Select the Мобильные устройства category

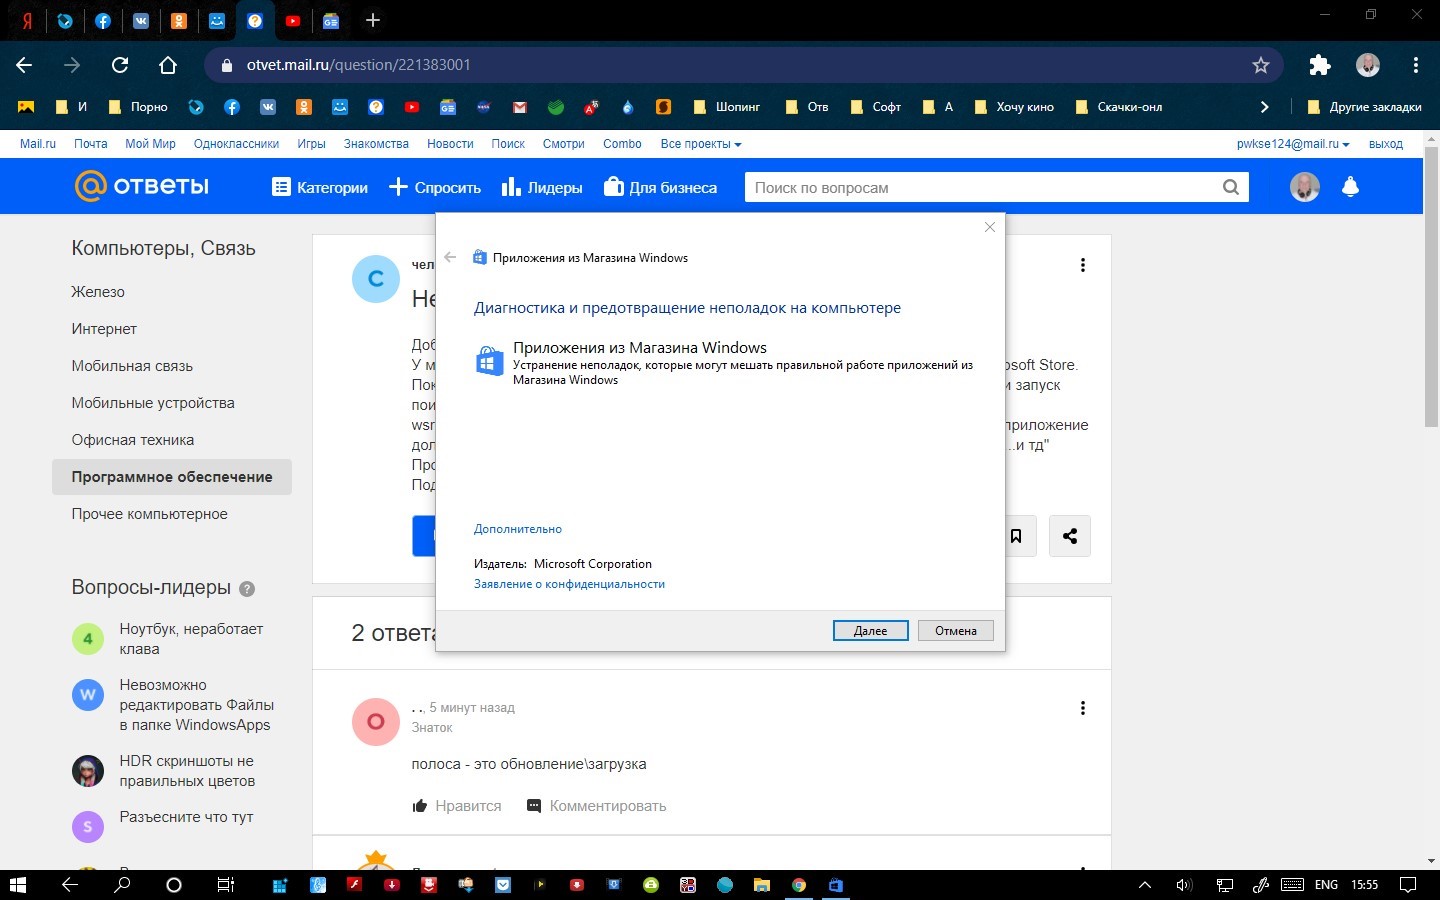click(153, 403)
